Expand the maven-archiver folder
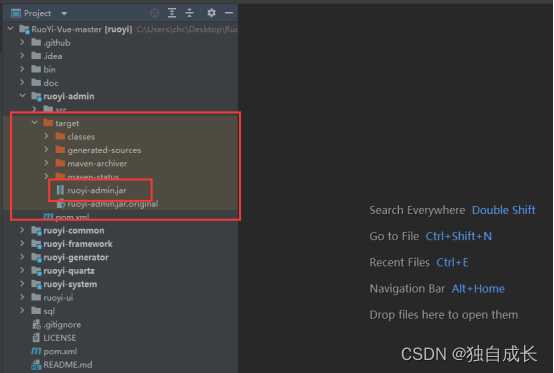This screenshot has width=554, height=373. coord(46,163)
